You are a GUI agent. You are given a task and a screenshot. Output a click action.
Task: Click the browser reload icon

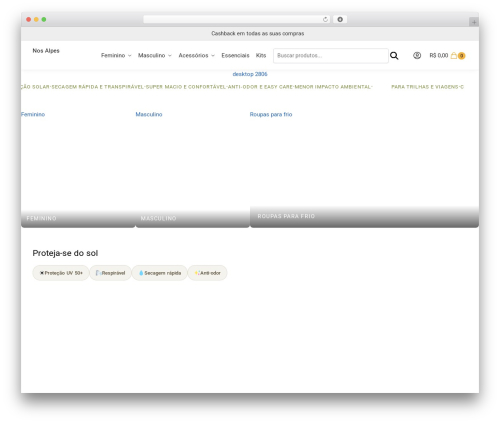tap(325, 19)
